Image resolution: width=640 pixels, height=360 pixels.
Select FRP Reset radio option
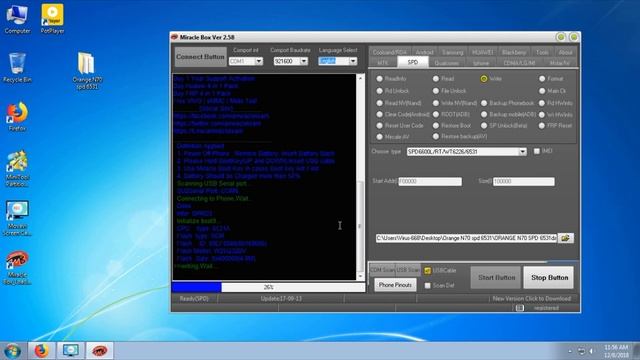pos(542,126)
